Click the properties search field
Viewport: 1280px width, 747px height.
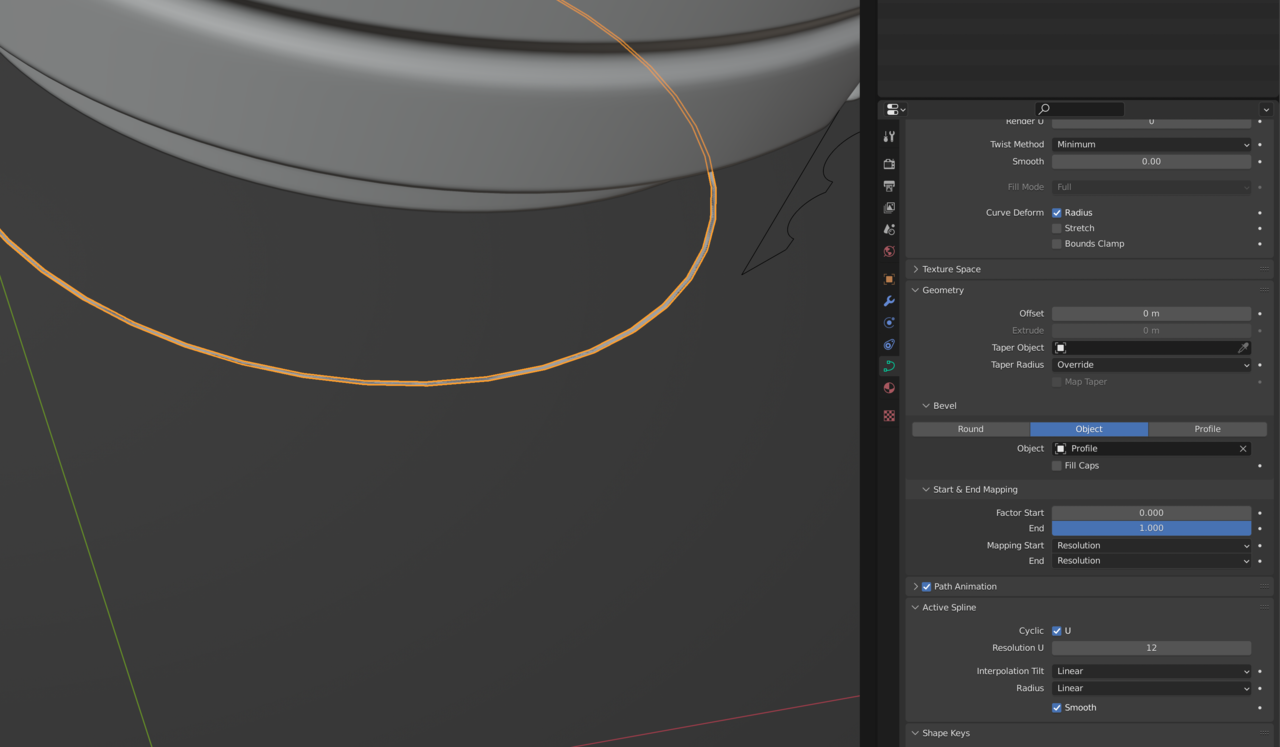pyautogui.click(x=1085, y=109)
